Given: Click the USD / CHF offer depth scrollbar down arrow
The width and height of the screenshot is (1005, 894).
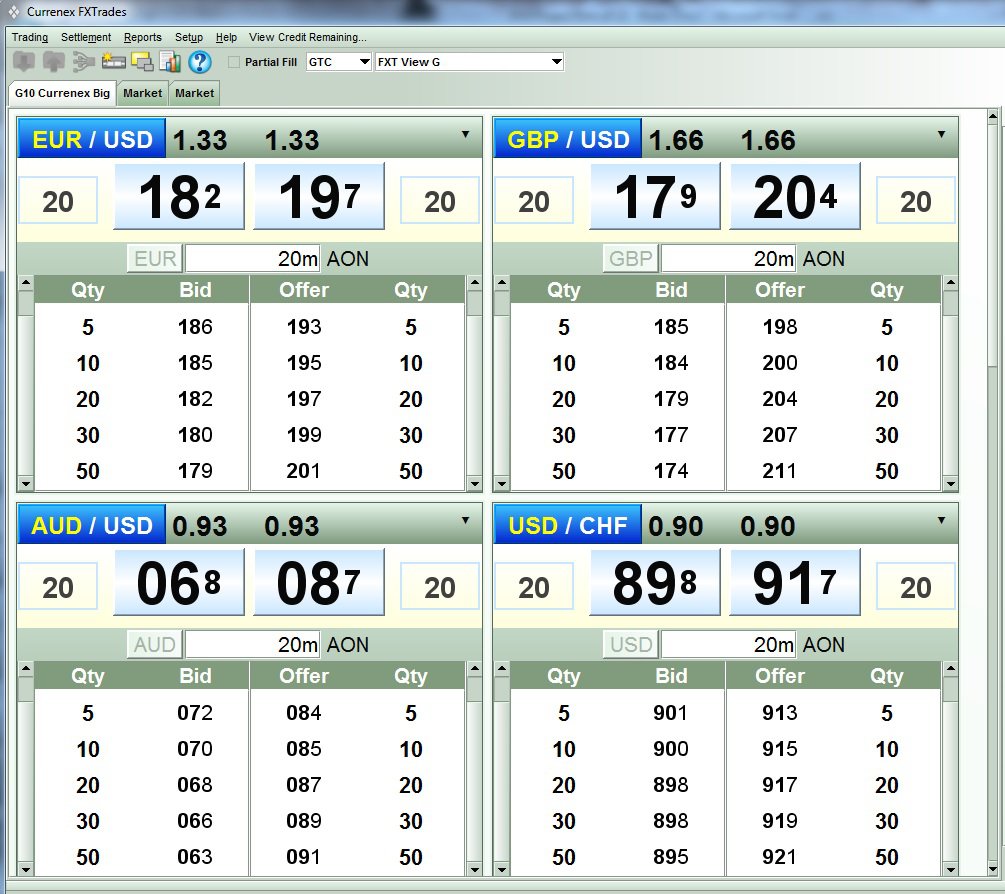Looking at the screenshot, I should [x=951, y=870].
